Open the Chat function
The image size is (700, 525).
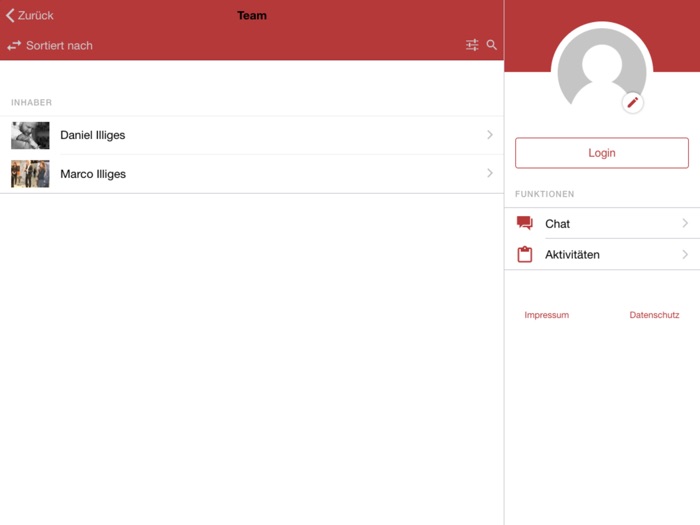click(x=602, y=223)
